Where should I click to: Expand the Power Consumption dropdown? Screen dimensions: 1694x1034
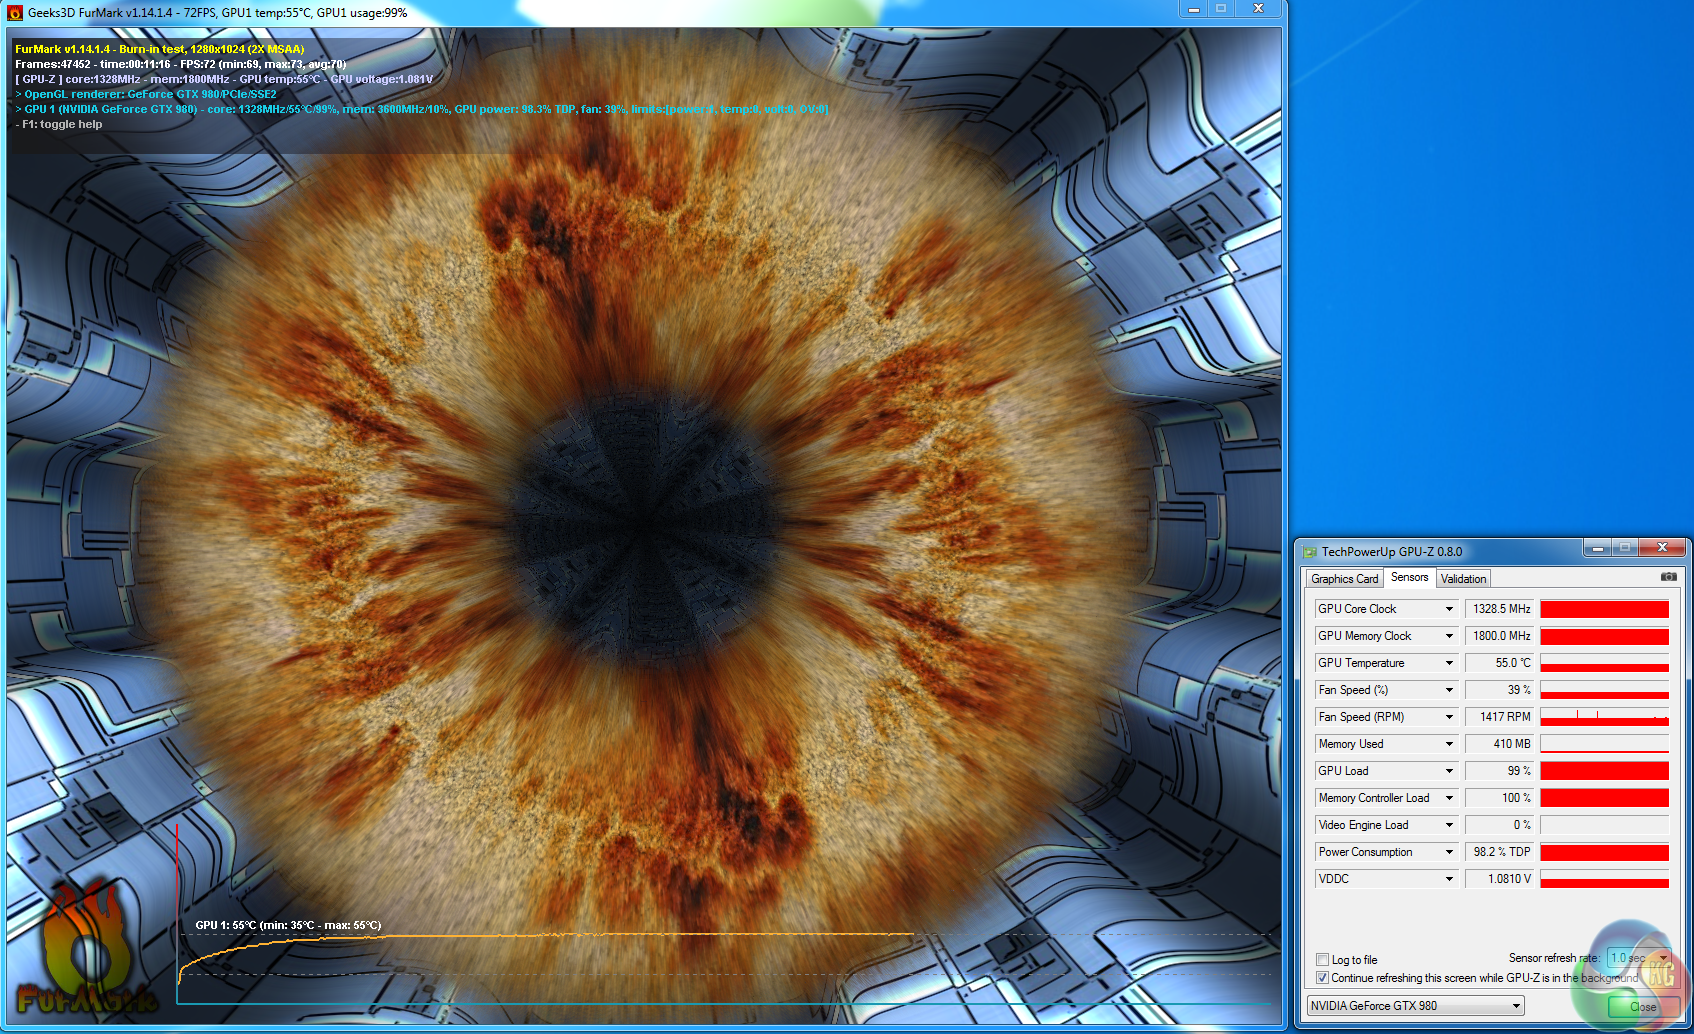click(x=1449, y=852)
